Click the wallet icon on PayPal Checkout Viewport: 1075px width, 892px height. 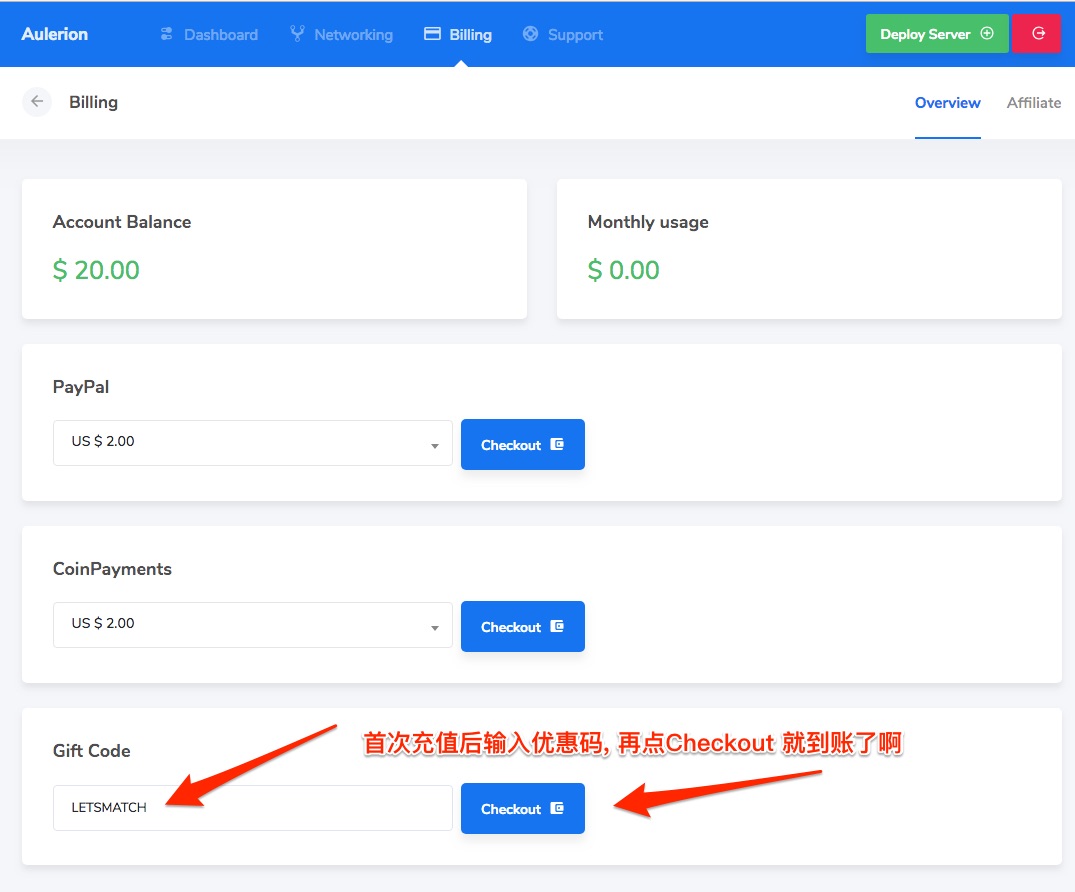[557, 445]
